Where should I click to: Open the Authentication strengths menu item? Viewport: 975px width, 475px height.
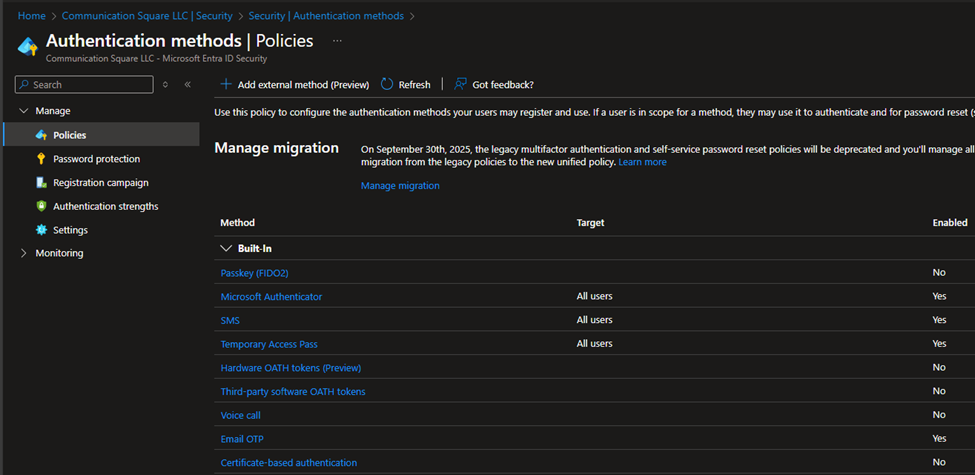(105, 207)
